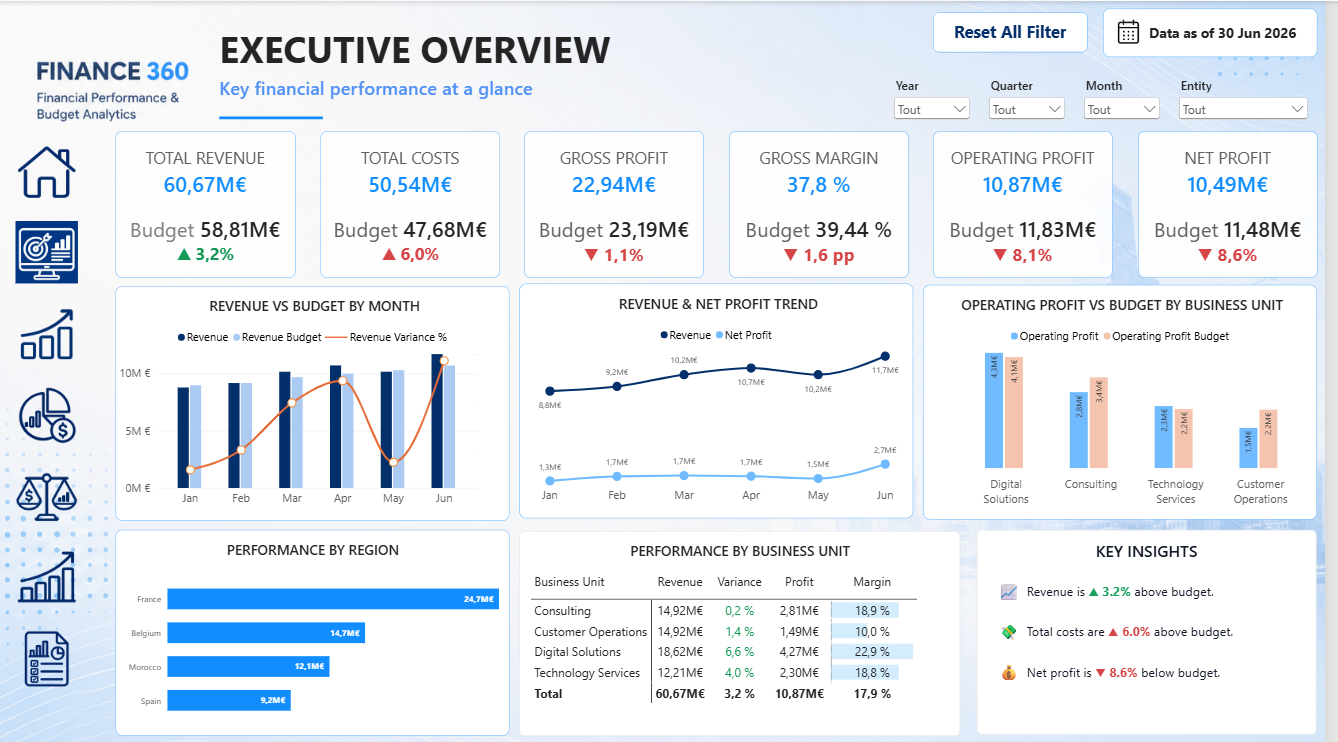Select the Spain region bar
The image size is (1338, 742).
[x=229, y=701]
